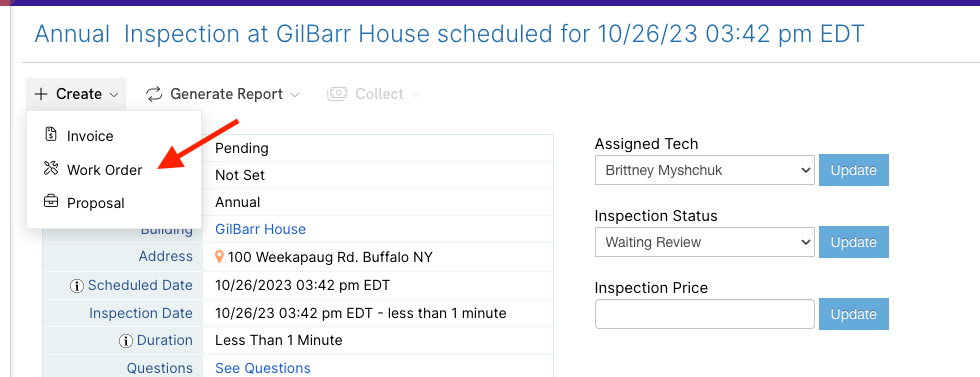Image resolution: width=980 pixels, height=377 pixels.
Task: Click into the Inspection Price field
Action: 704,314
